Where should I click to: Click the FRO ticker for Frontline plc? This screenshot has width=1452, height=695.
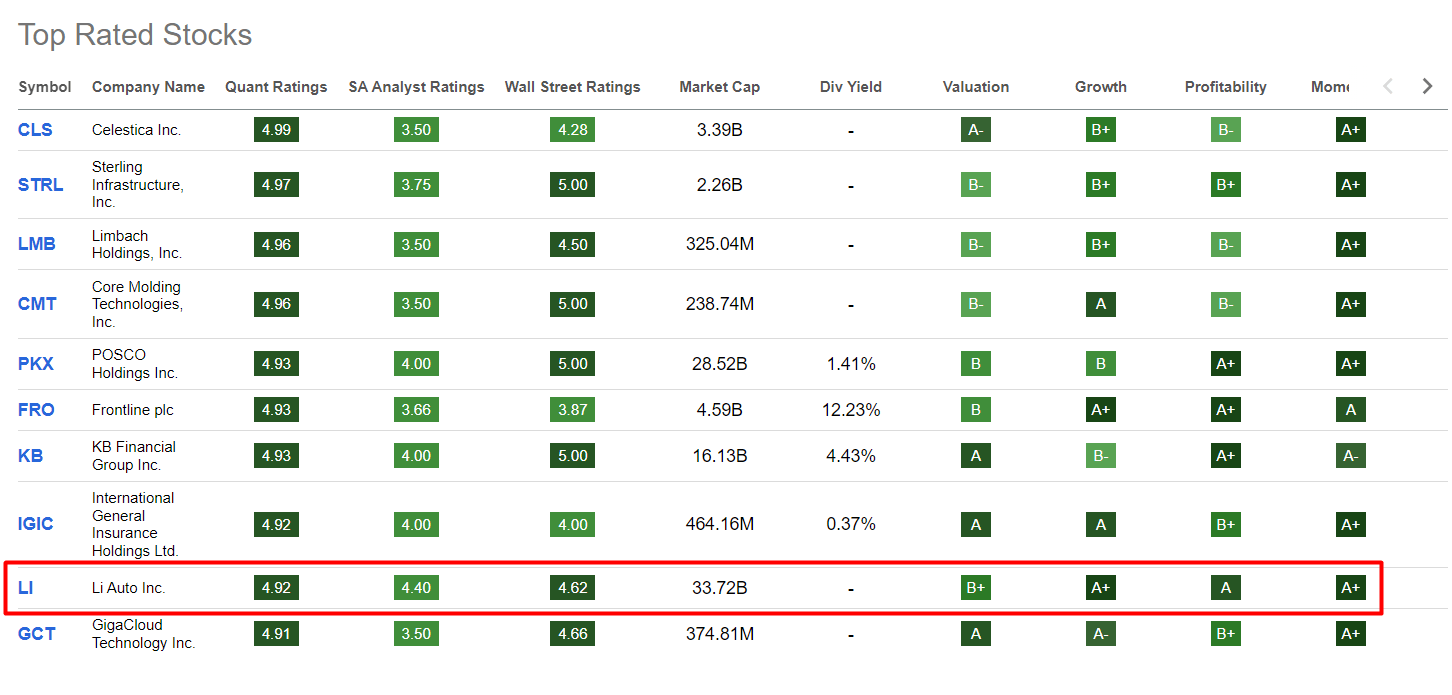tap(35, 409)
